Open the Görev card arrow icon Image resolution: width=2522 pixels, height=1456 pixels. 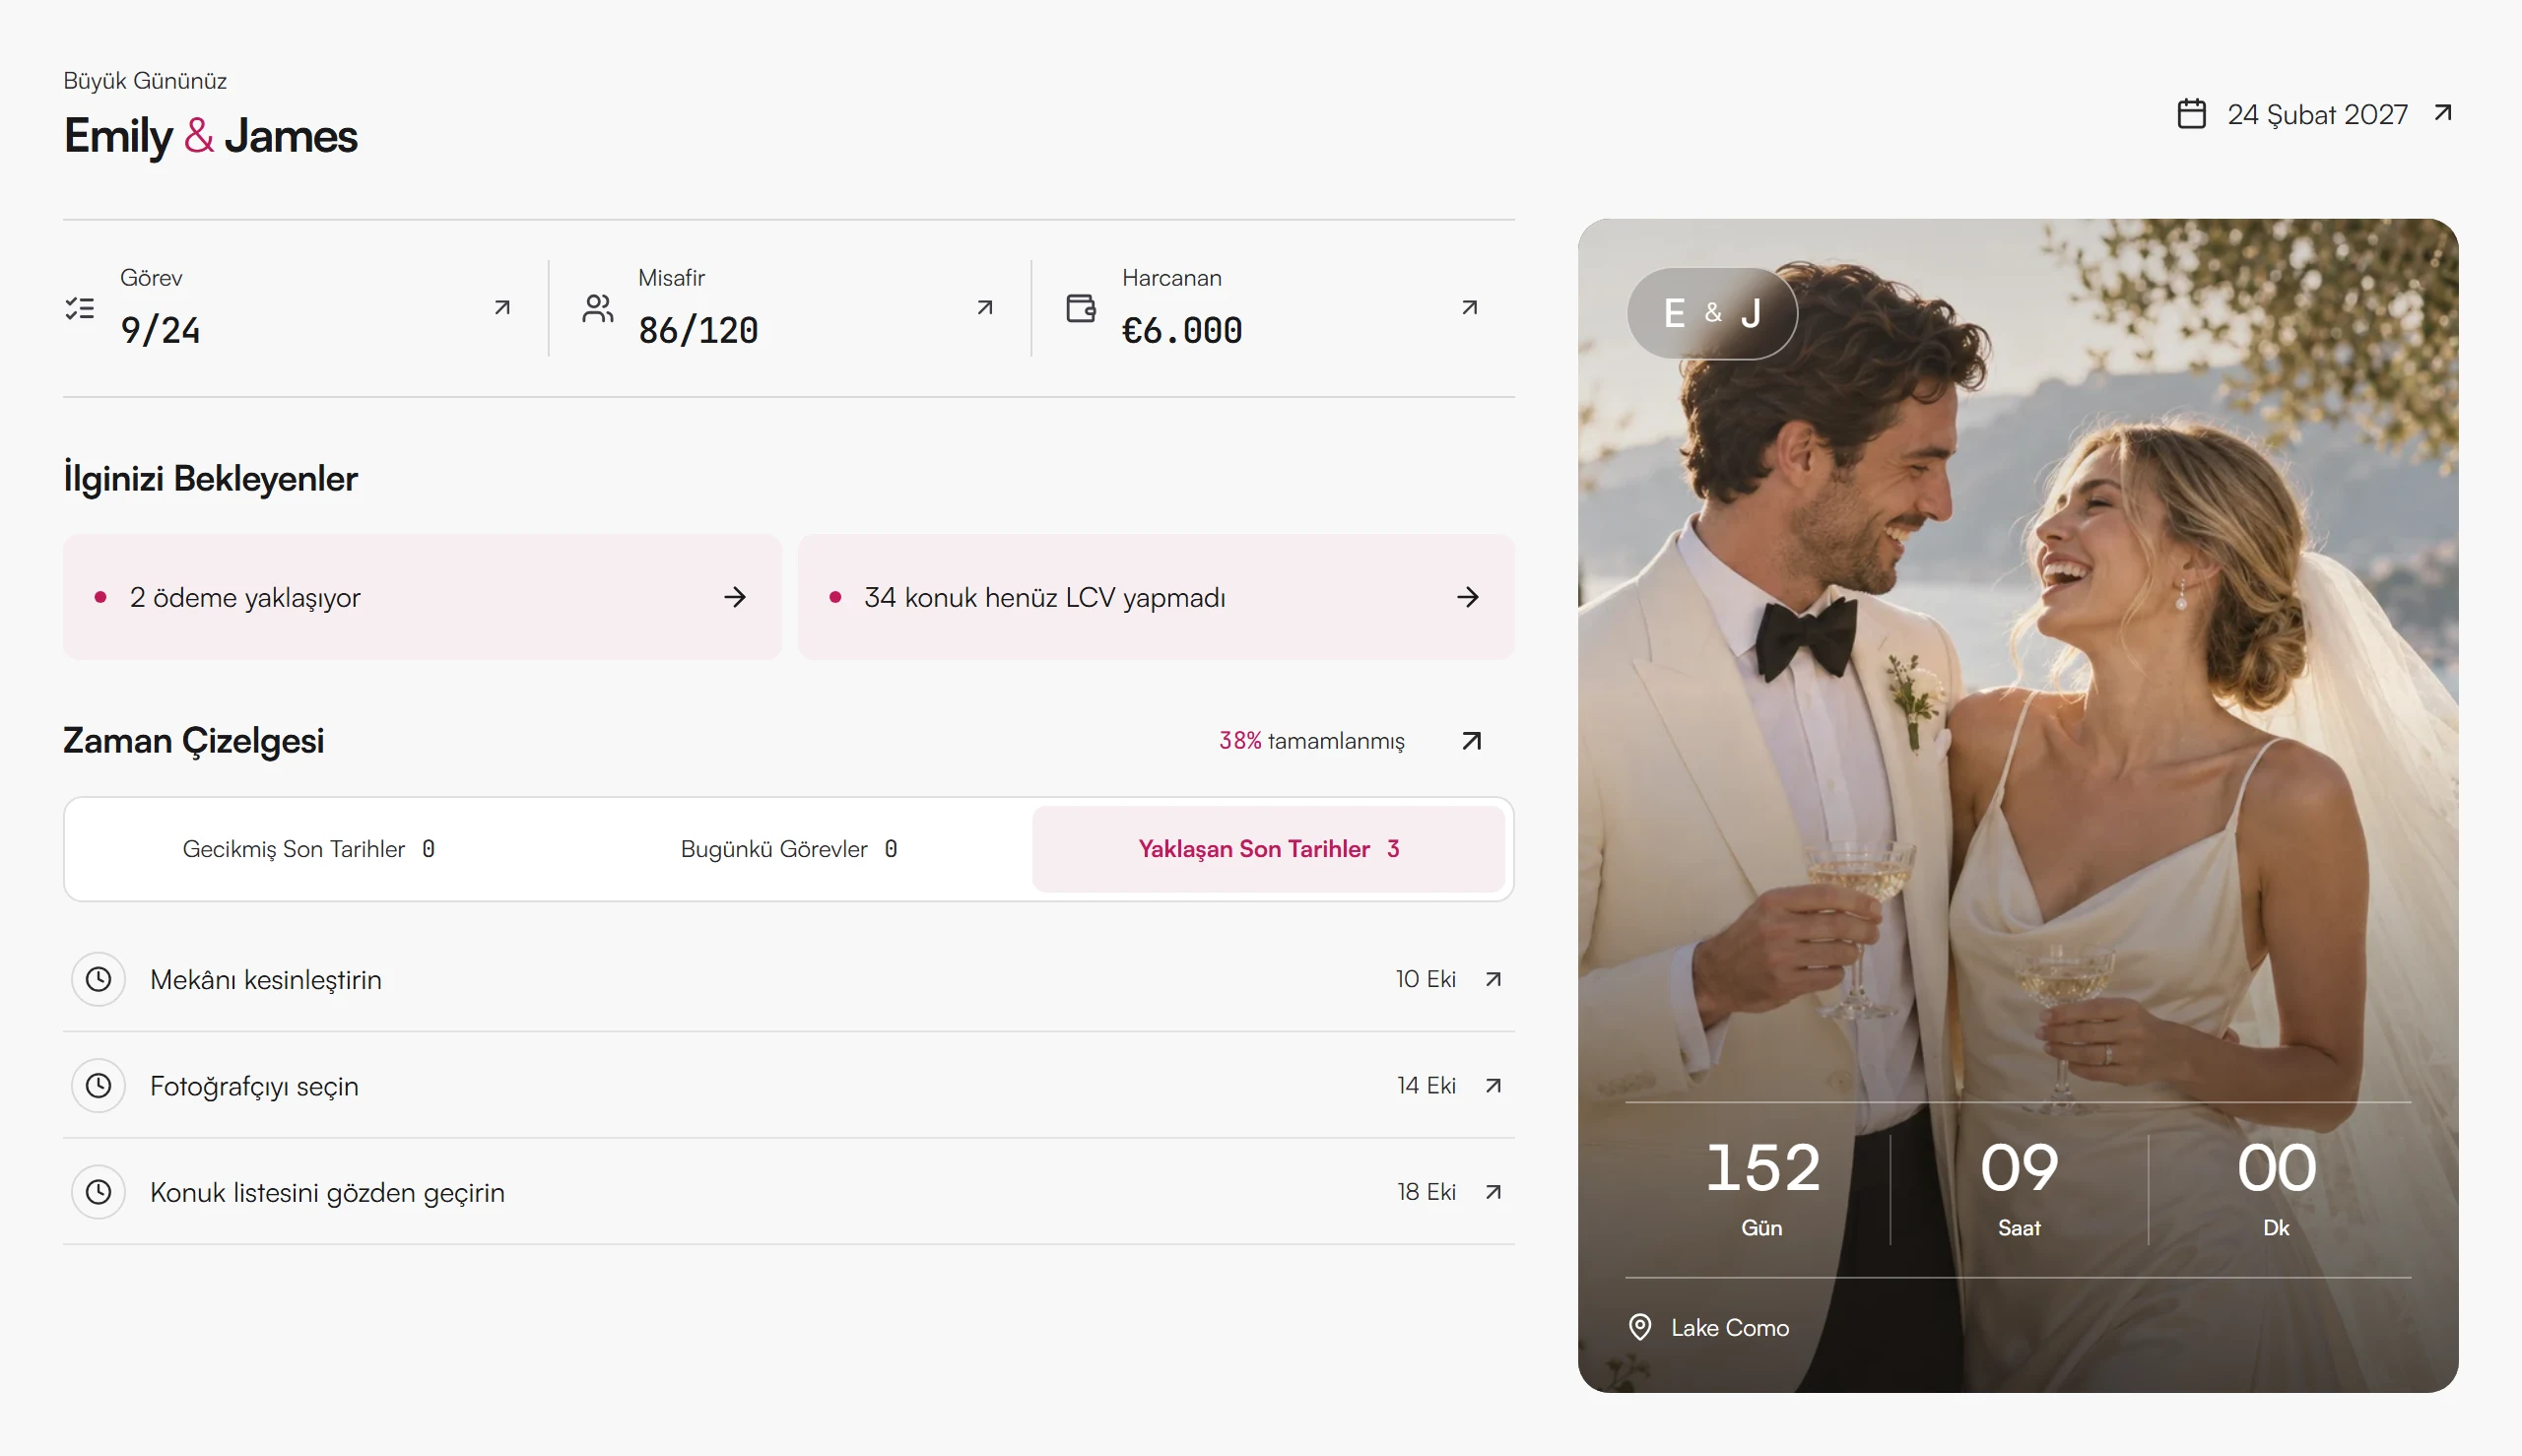pos(502,308)
